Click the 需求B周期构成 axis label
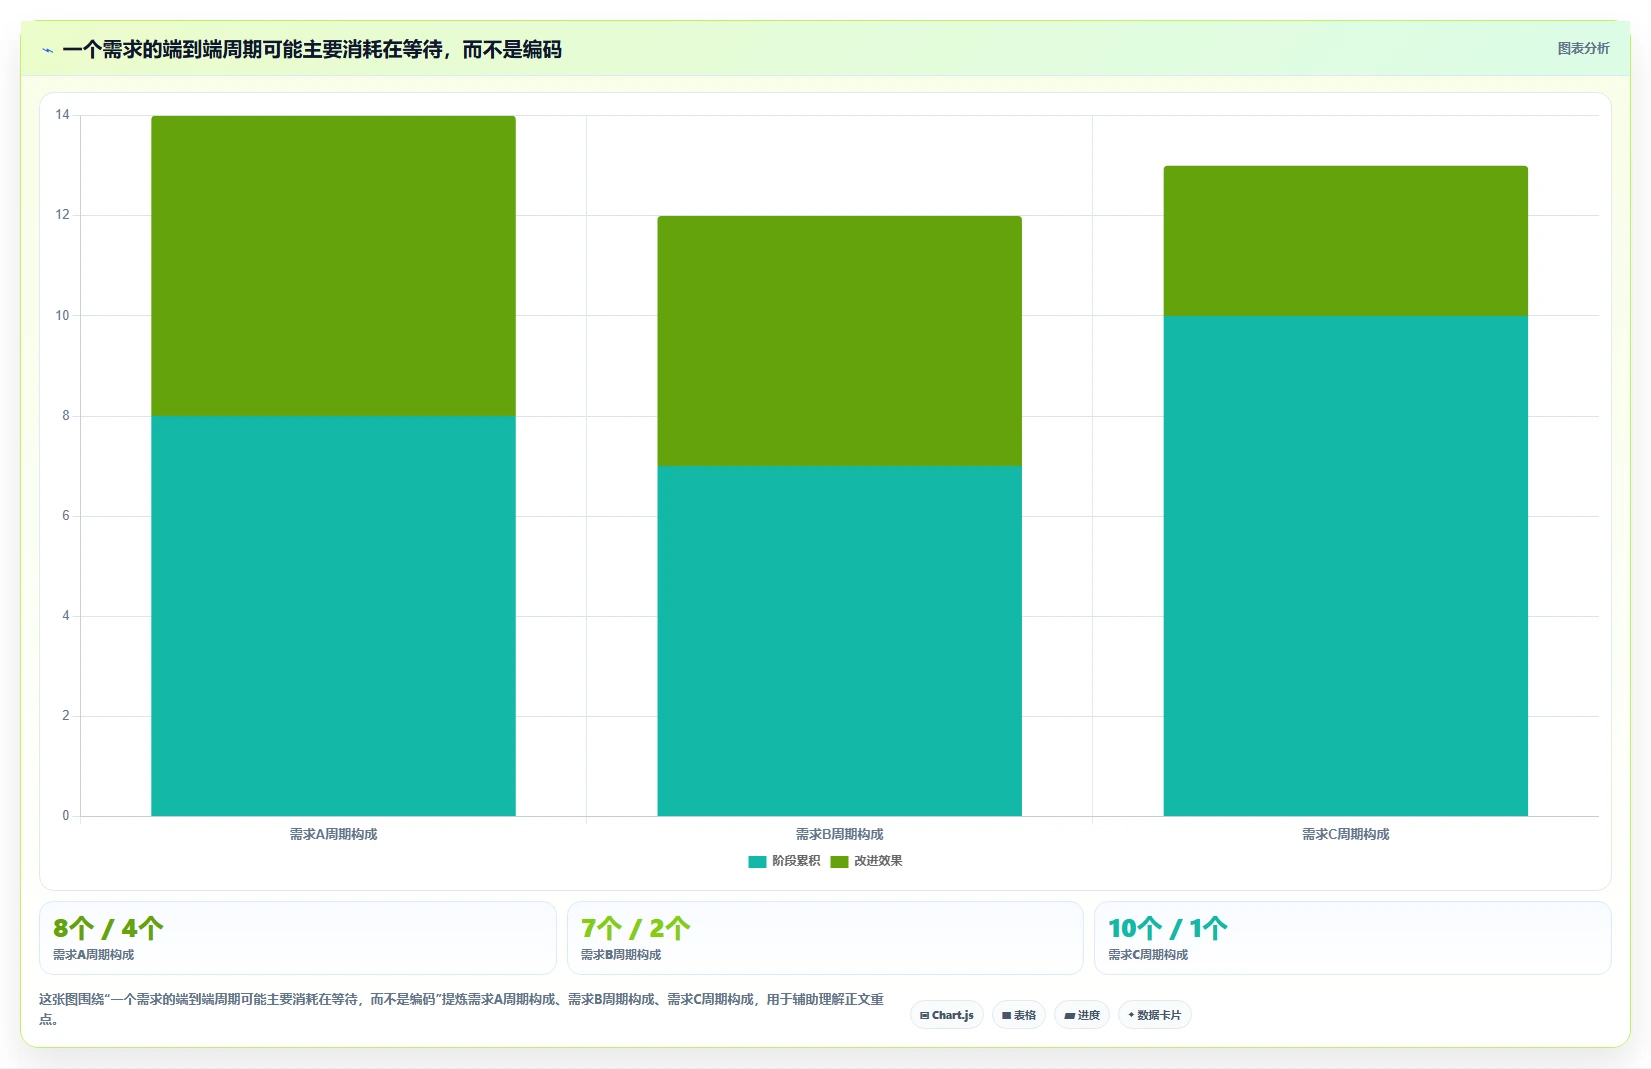Screen dimensions: 1651x1069 point(839,834)
